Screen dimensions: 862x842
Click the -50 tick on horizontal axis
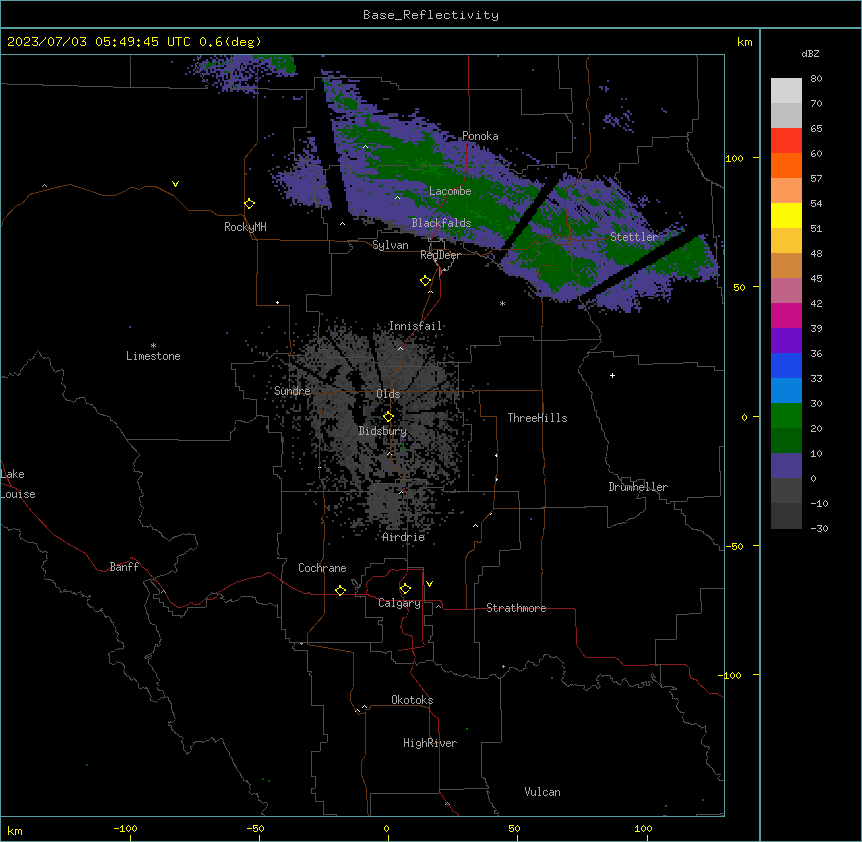click(x=255, y=828)
